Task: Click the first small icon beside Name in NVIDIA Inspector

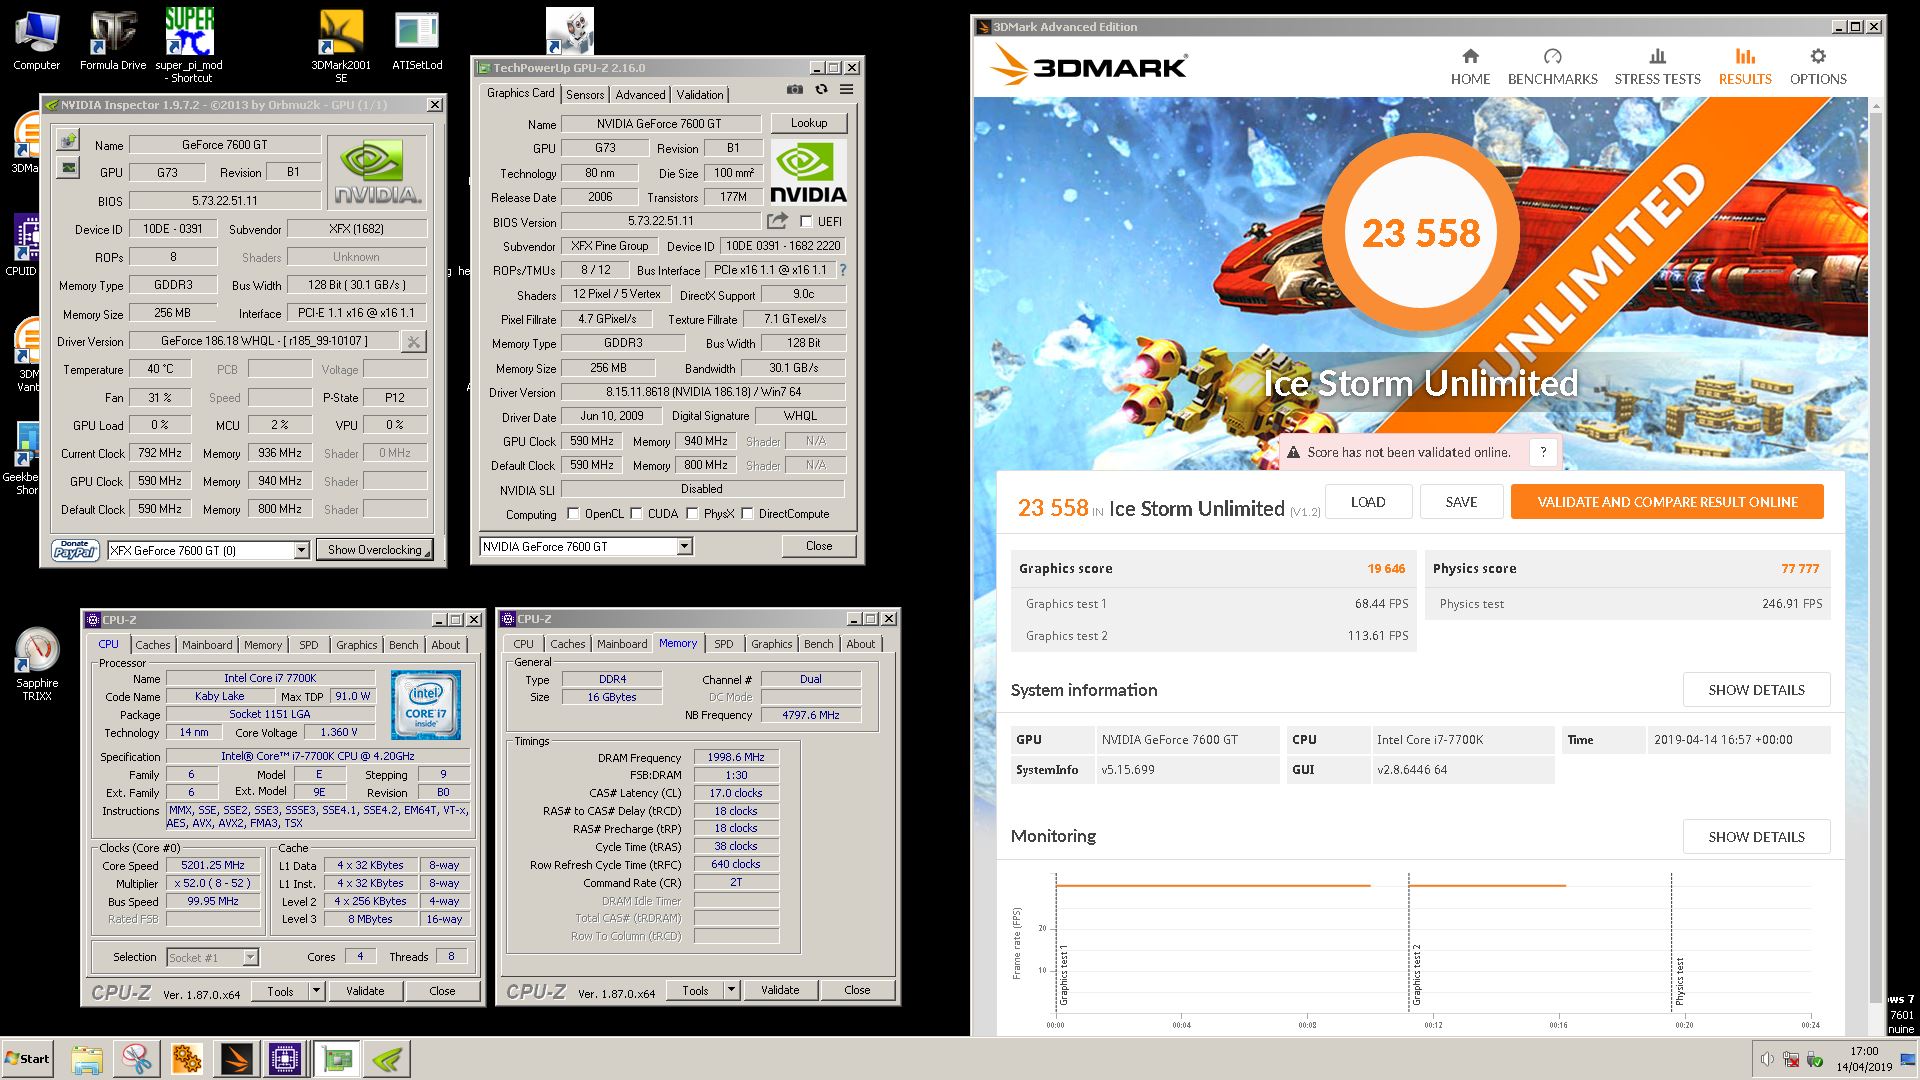Action: (68, 139)
